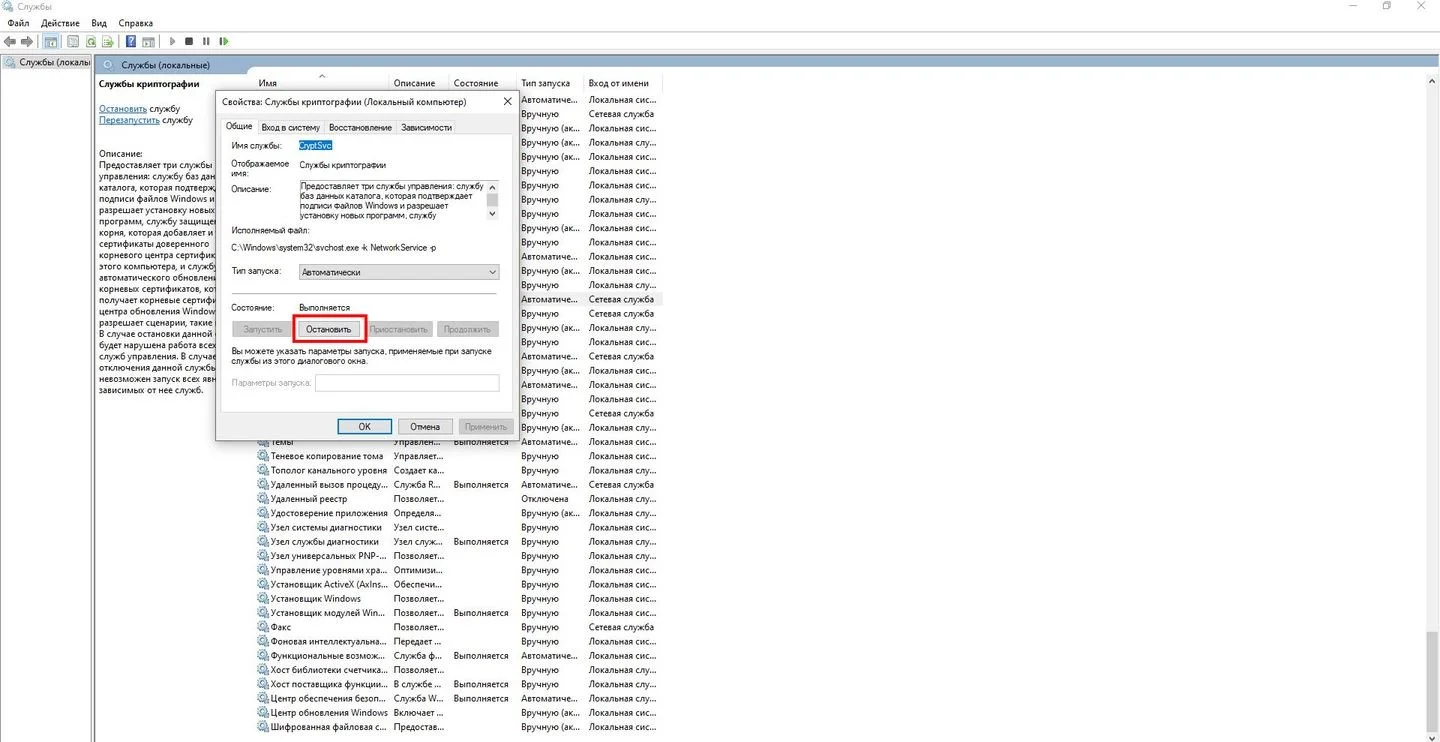Click the Отмена button

pyautogui.click(x=425, y=426)
